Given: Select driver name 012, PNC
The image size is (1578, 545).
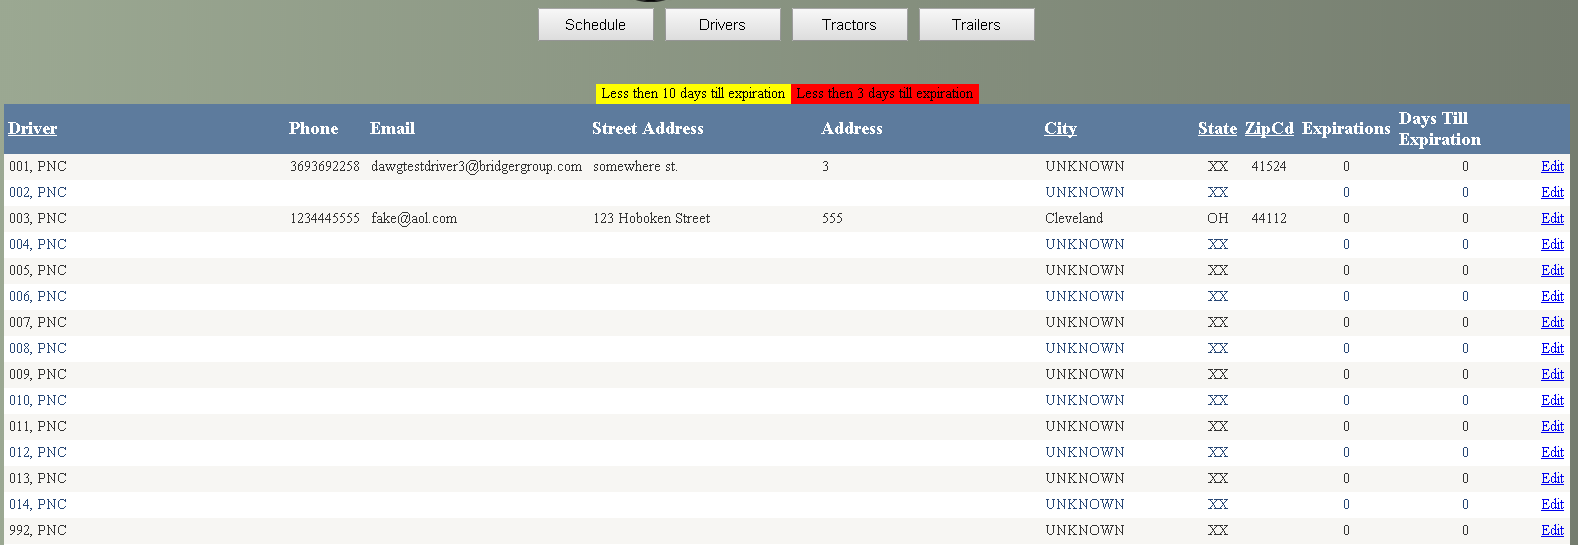Looking at the screenshot, I should [x=38, y=452].
